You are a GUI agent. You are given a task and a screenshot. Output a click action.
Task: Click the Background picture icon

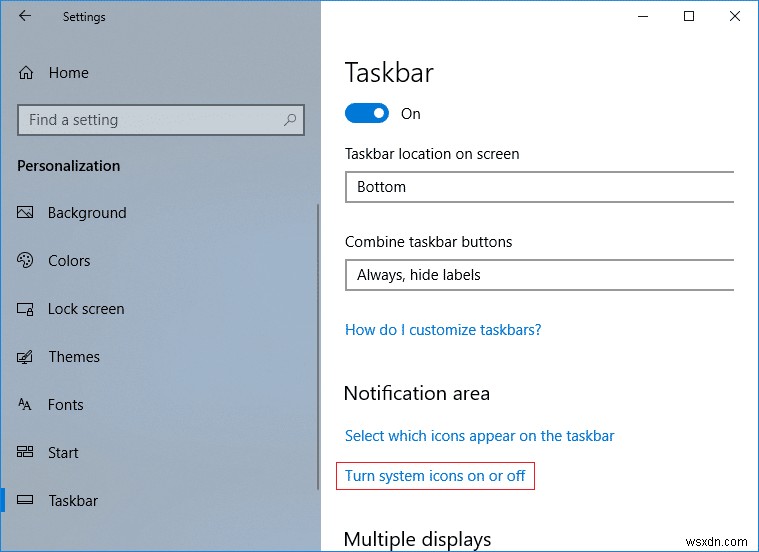pyautogui.click(x=26, y=213)
